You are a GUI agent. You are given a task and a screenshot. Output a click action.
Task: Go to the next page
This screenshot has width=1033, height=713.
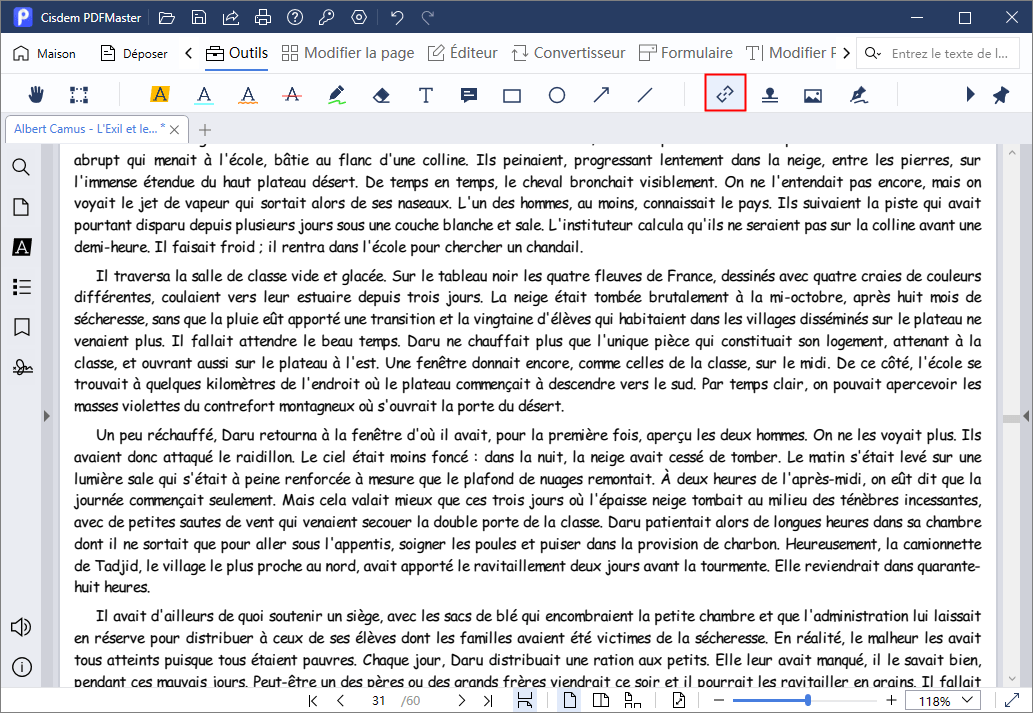tap(461, 700)
